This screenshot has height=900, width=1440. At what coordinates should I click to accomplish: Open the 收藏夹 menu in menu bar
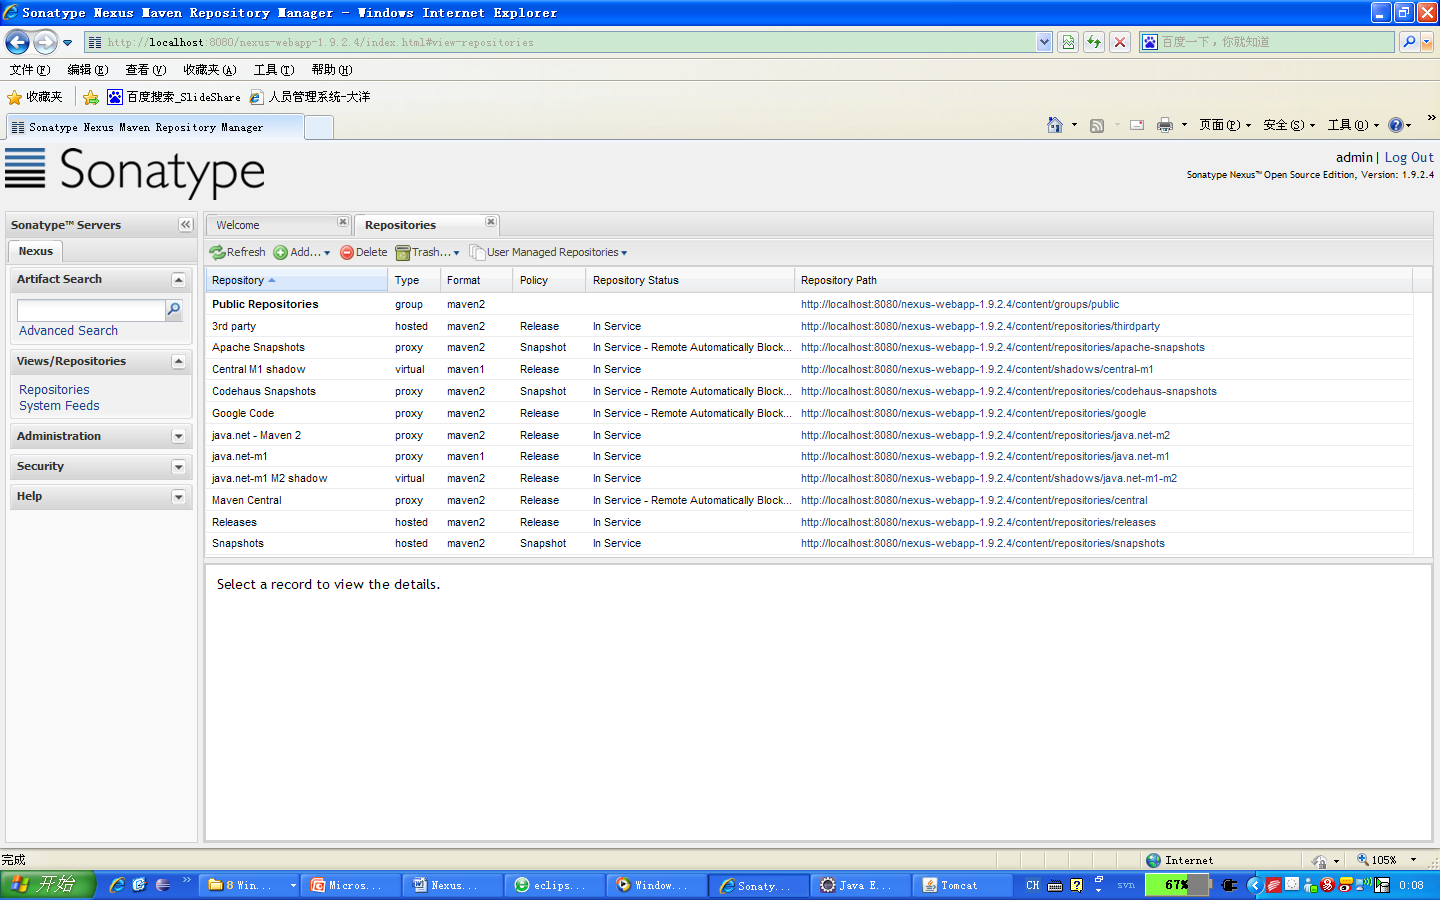click(x=209, y=70)
